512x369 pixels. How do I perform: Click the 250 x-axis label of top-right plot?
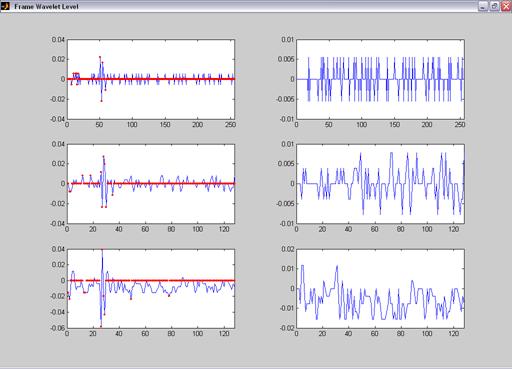(x=460, y=124)
